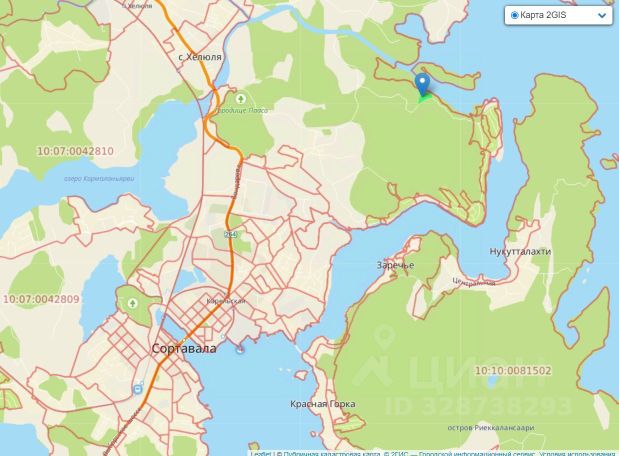
Task: Click cadastral block label 10:10:0081502
Action: point(513,370)
